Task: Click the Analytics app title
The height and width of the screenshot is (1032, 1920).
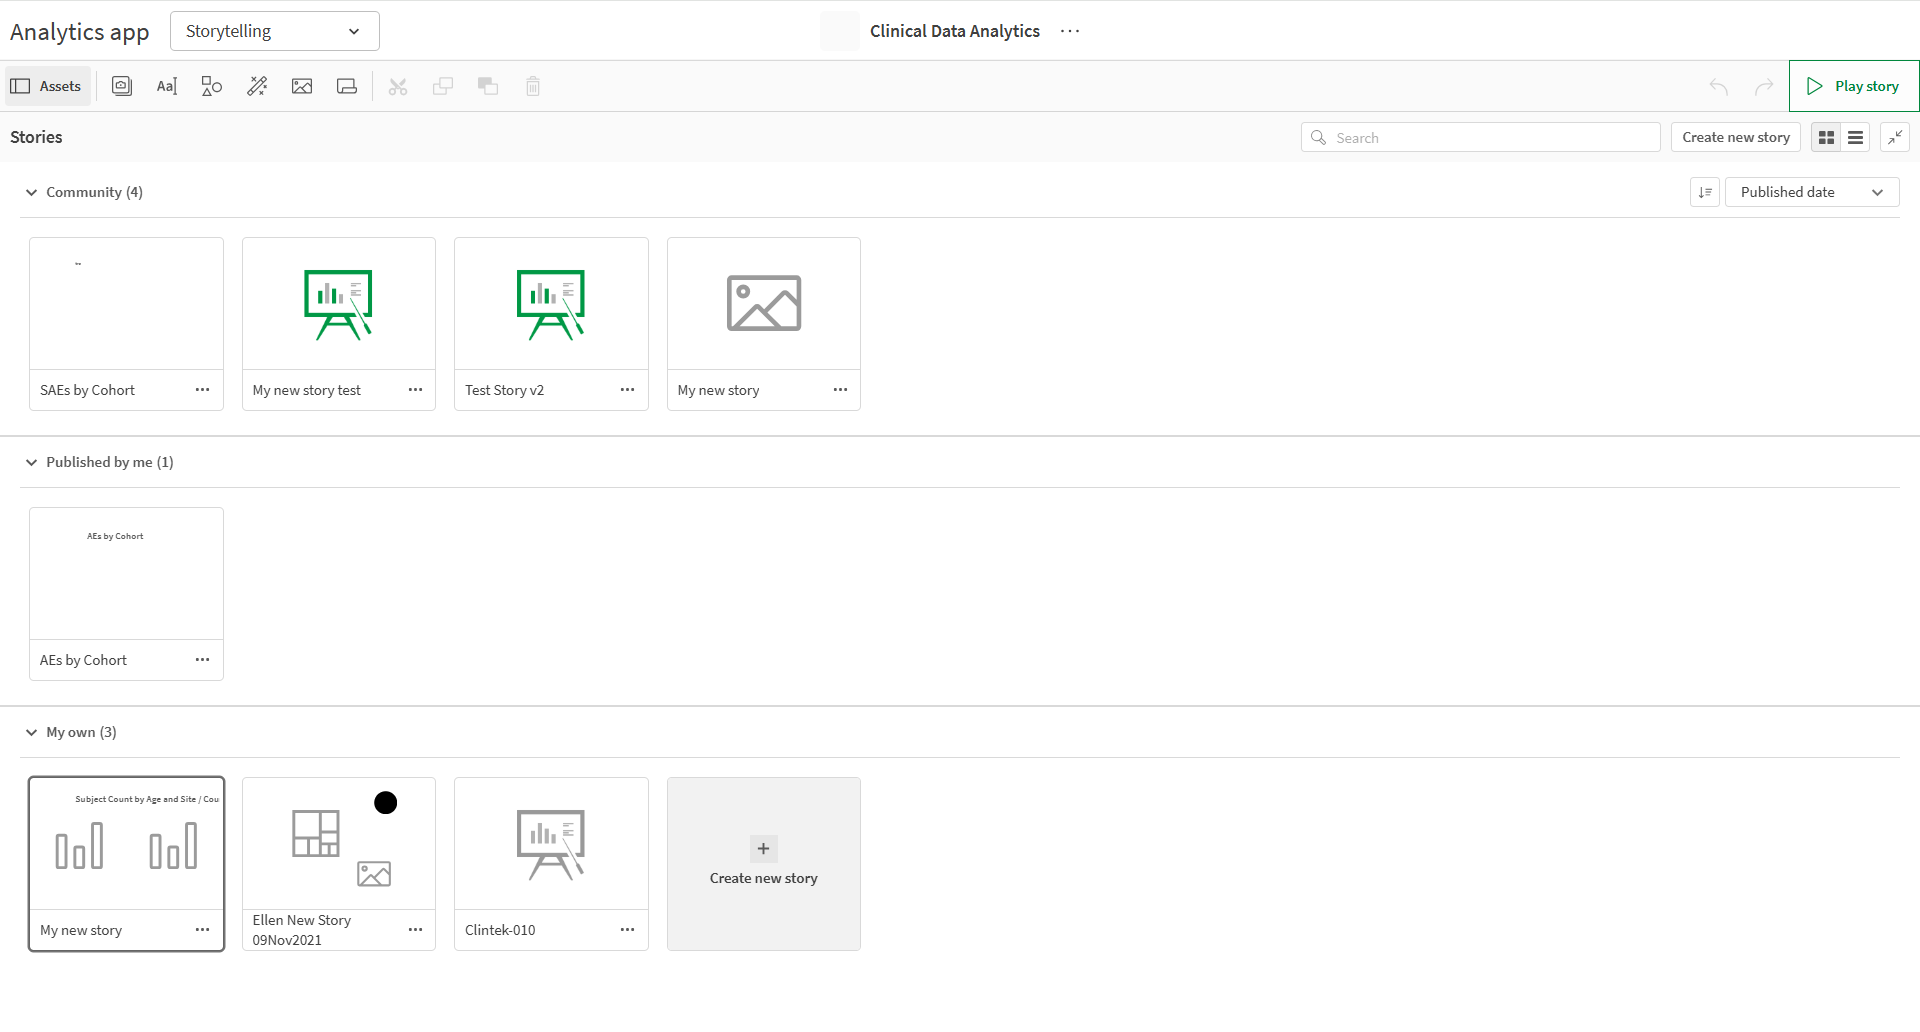Action: tap(80, 32)
